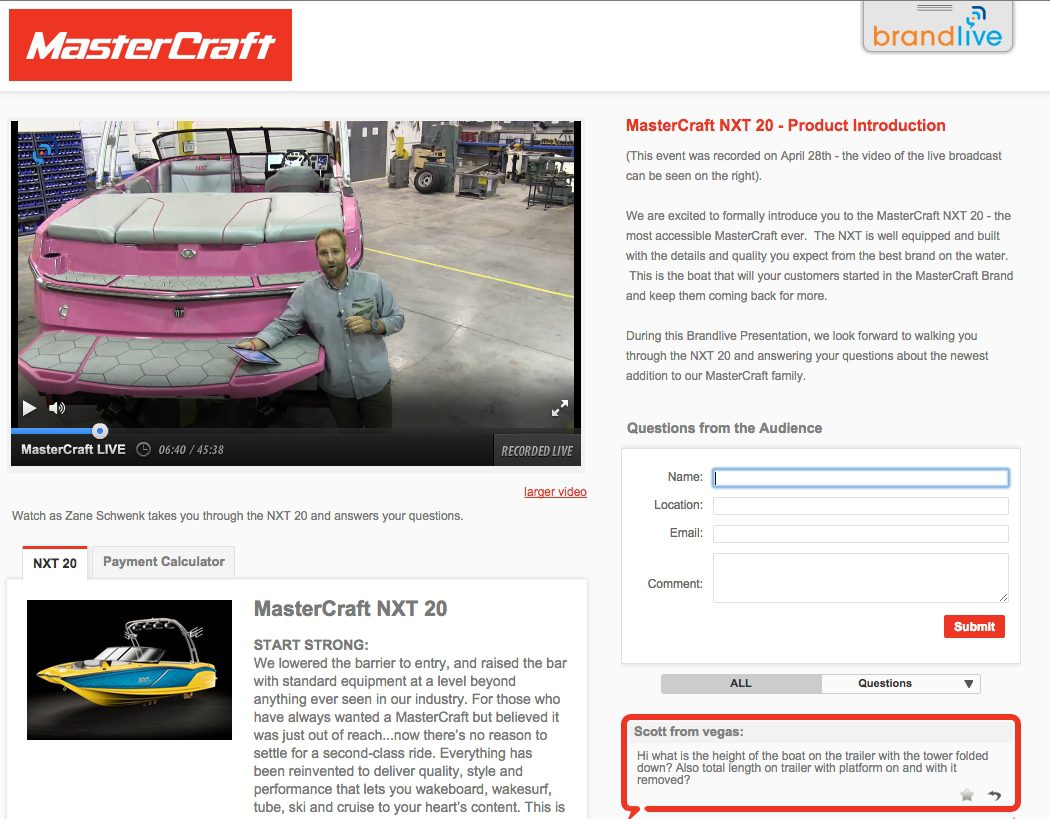Open the larger video link
1050x819 pixels.
tap(555, 492)
